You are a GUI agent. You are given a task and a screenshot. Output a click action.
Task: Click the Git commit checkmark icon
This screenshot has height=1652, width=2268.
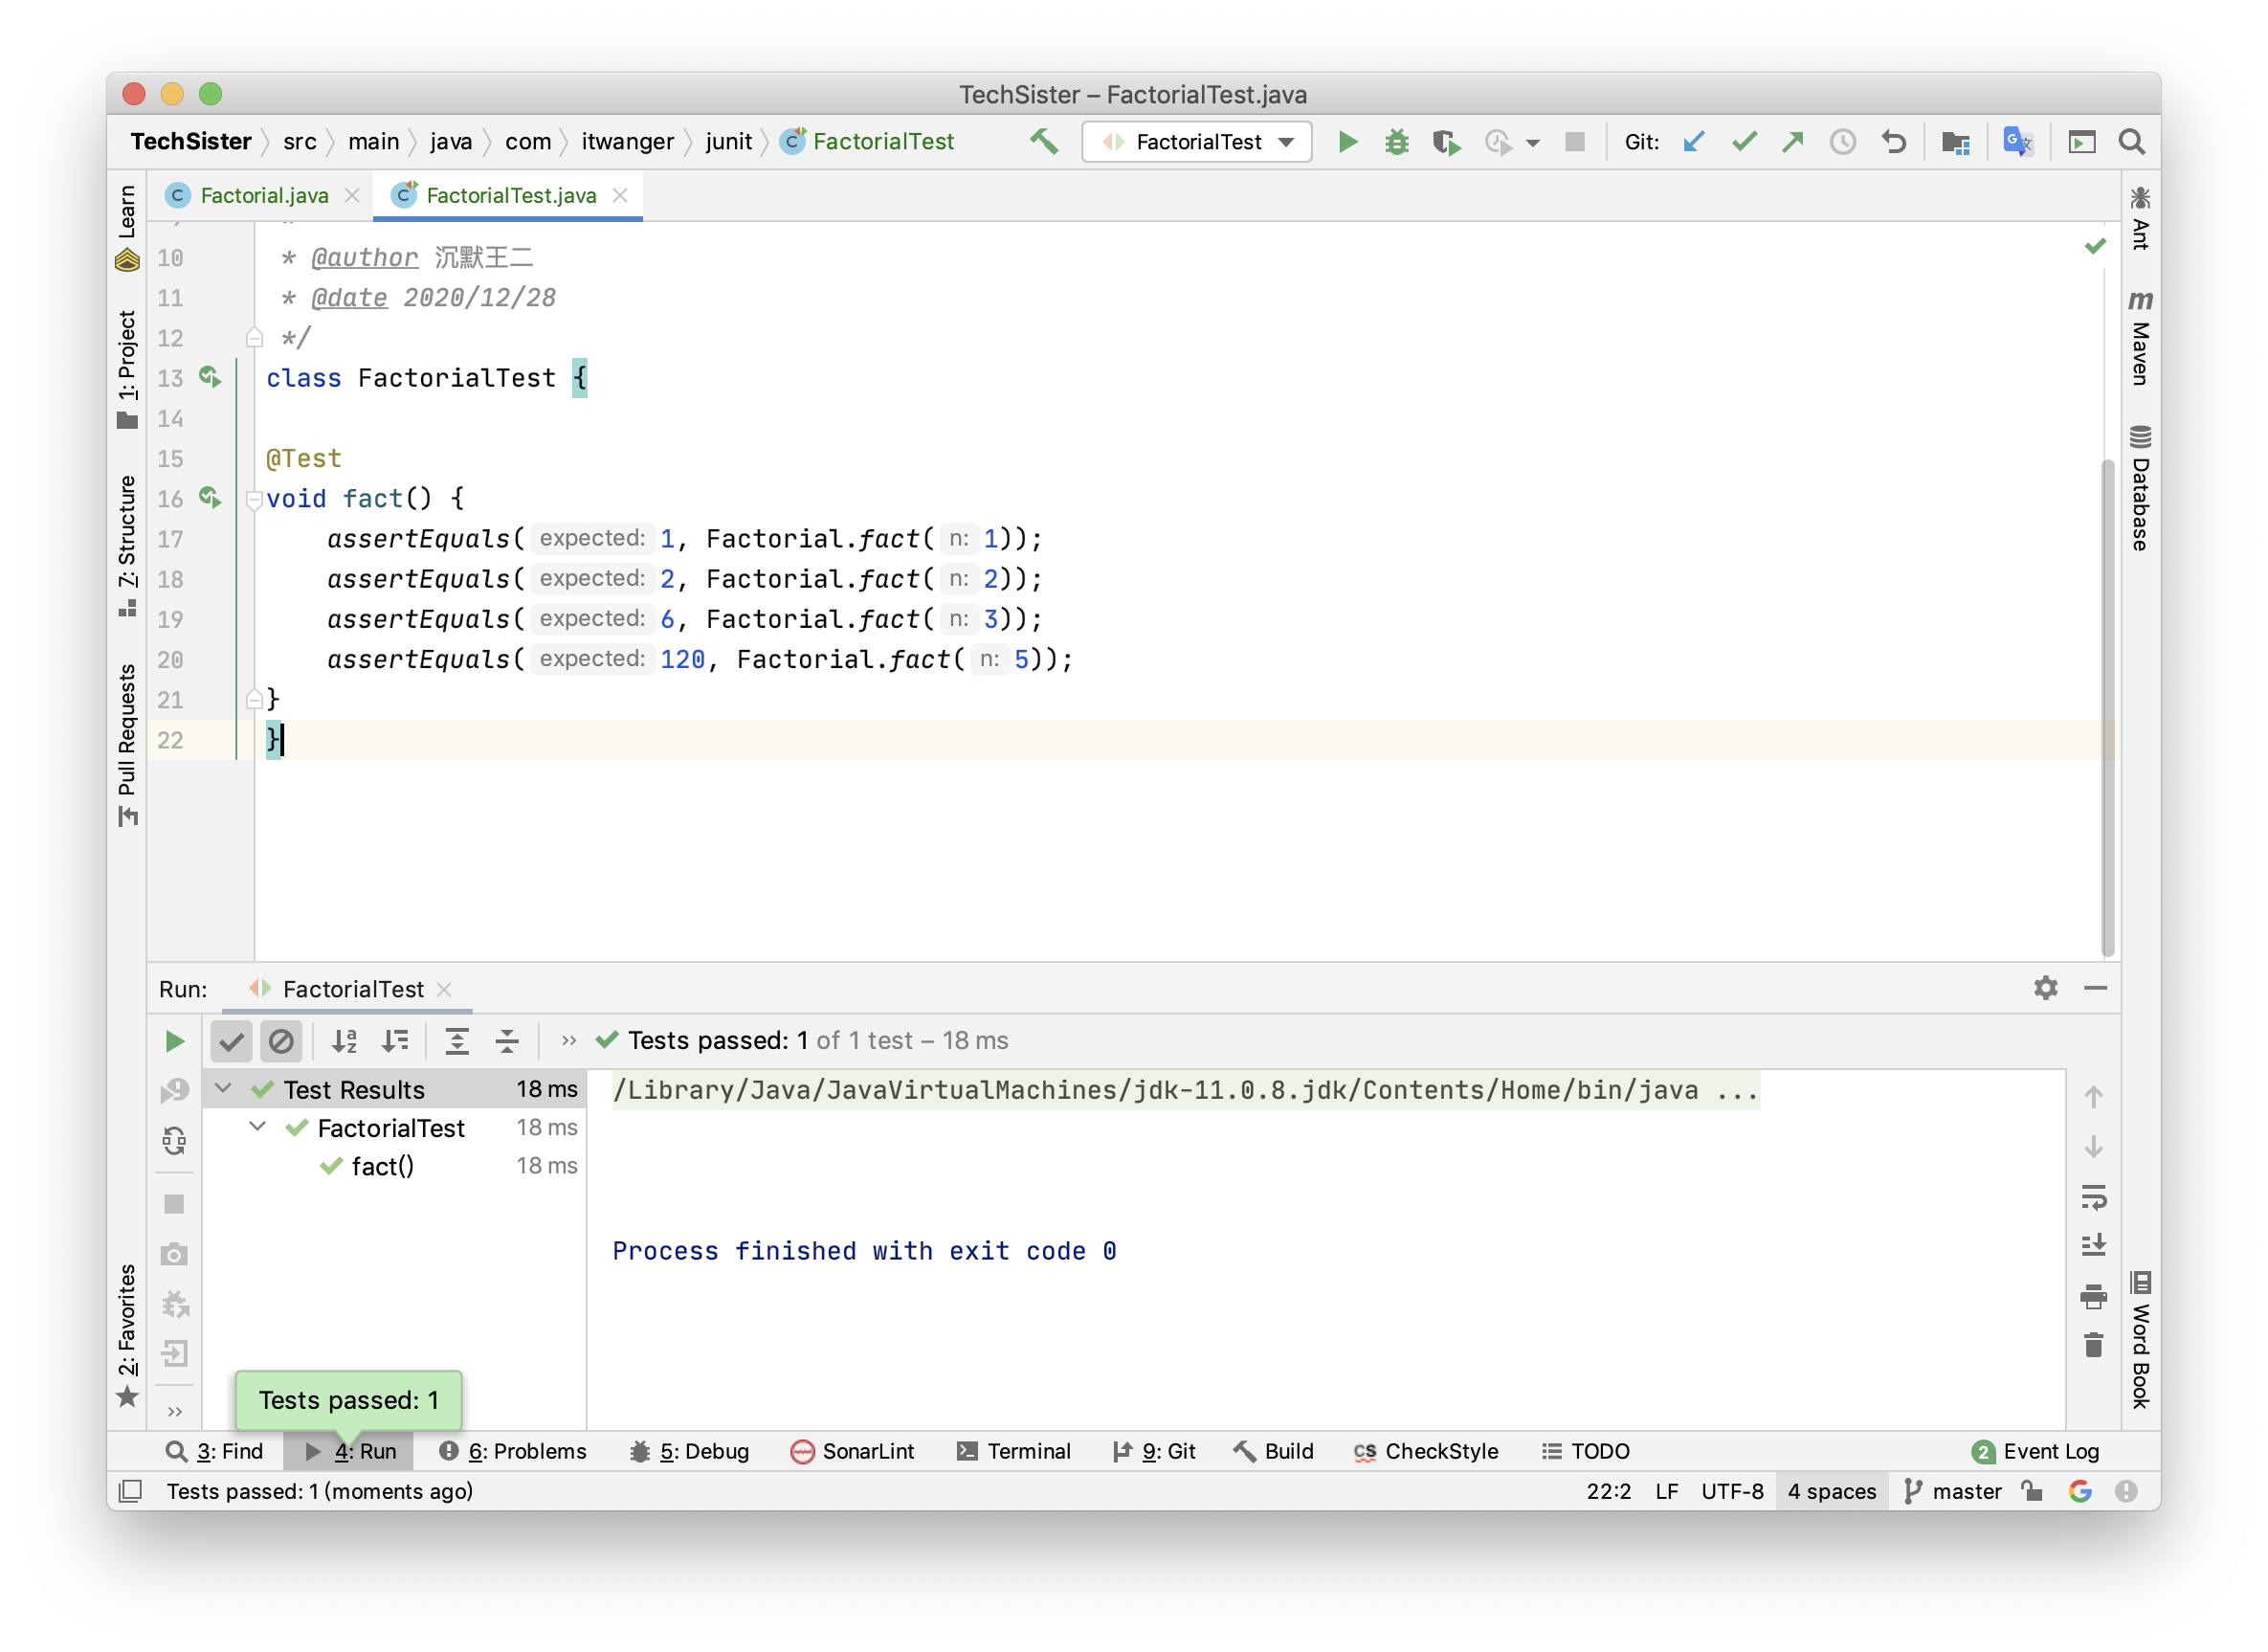pos(1744,142)
